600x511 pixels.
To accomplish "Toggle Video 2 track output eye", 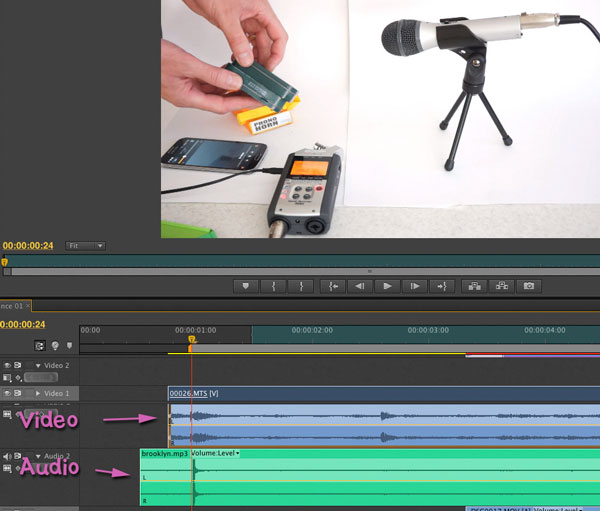I will pyautogui.click(x=7, y=365).
